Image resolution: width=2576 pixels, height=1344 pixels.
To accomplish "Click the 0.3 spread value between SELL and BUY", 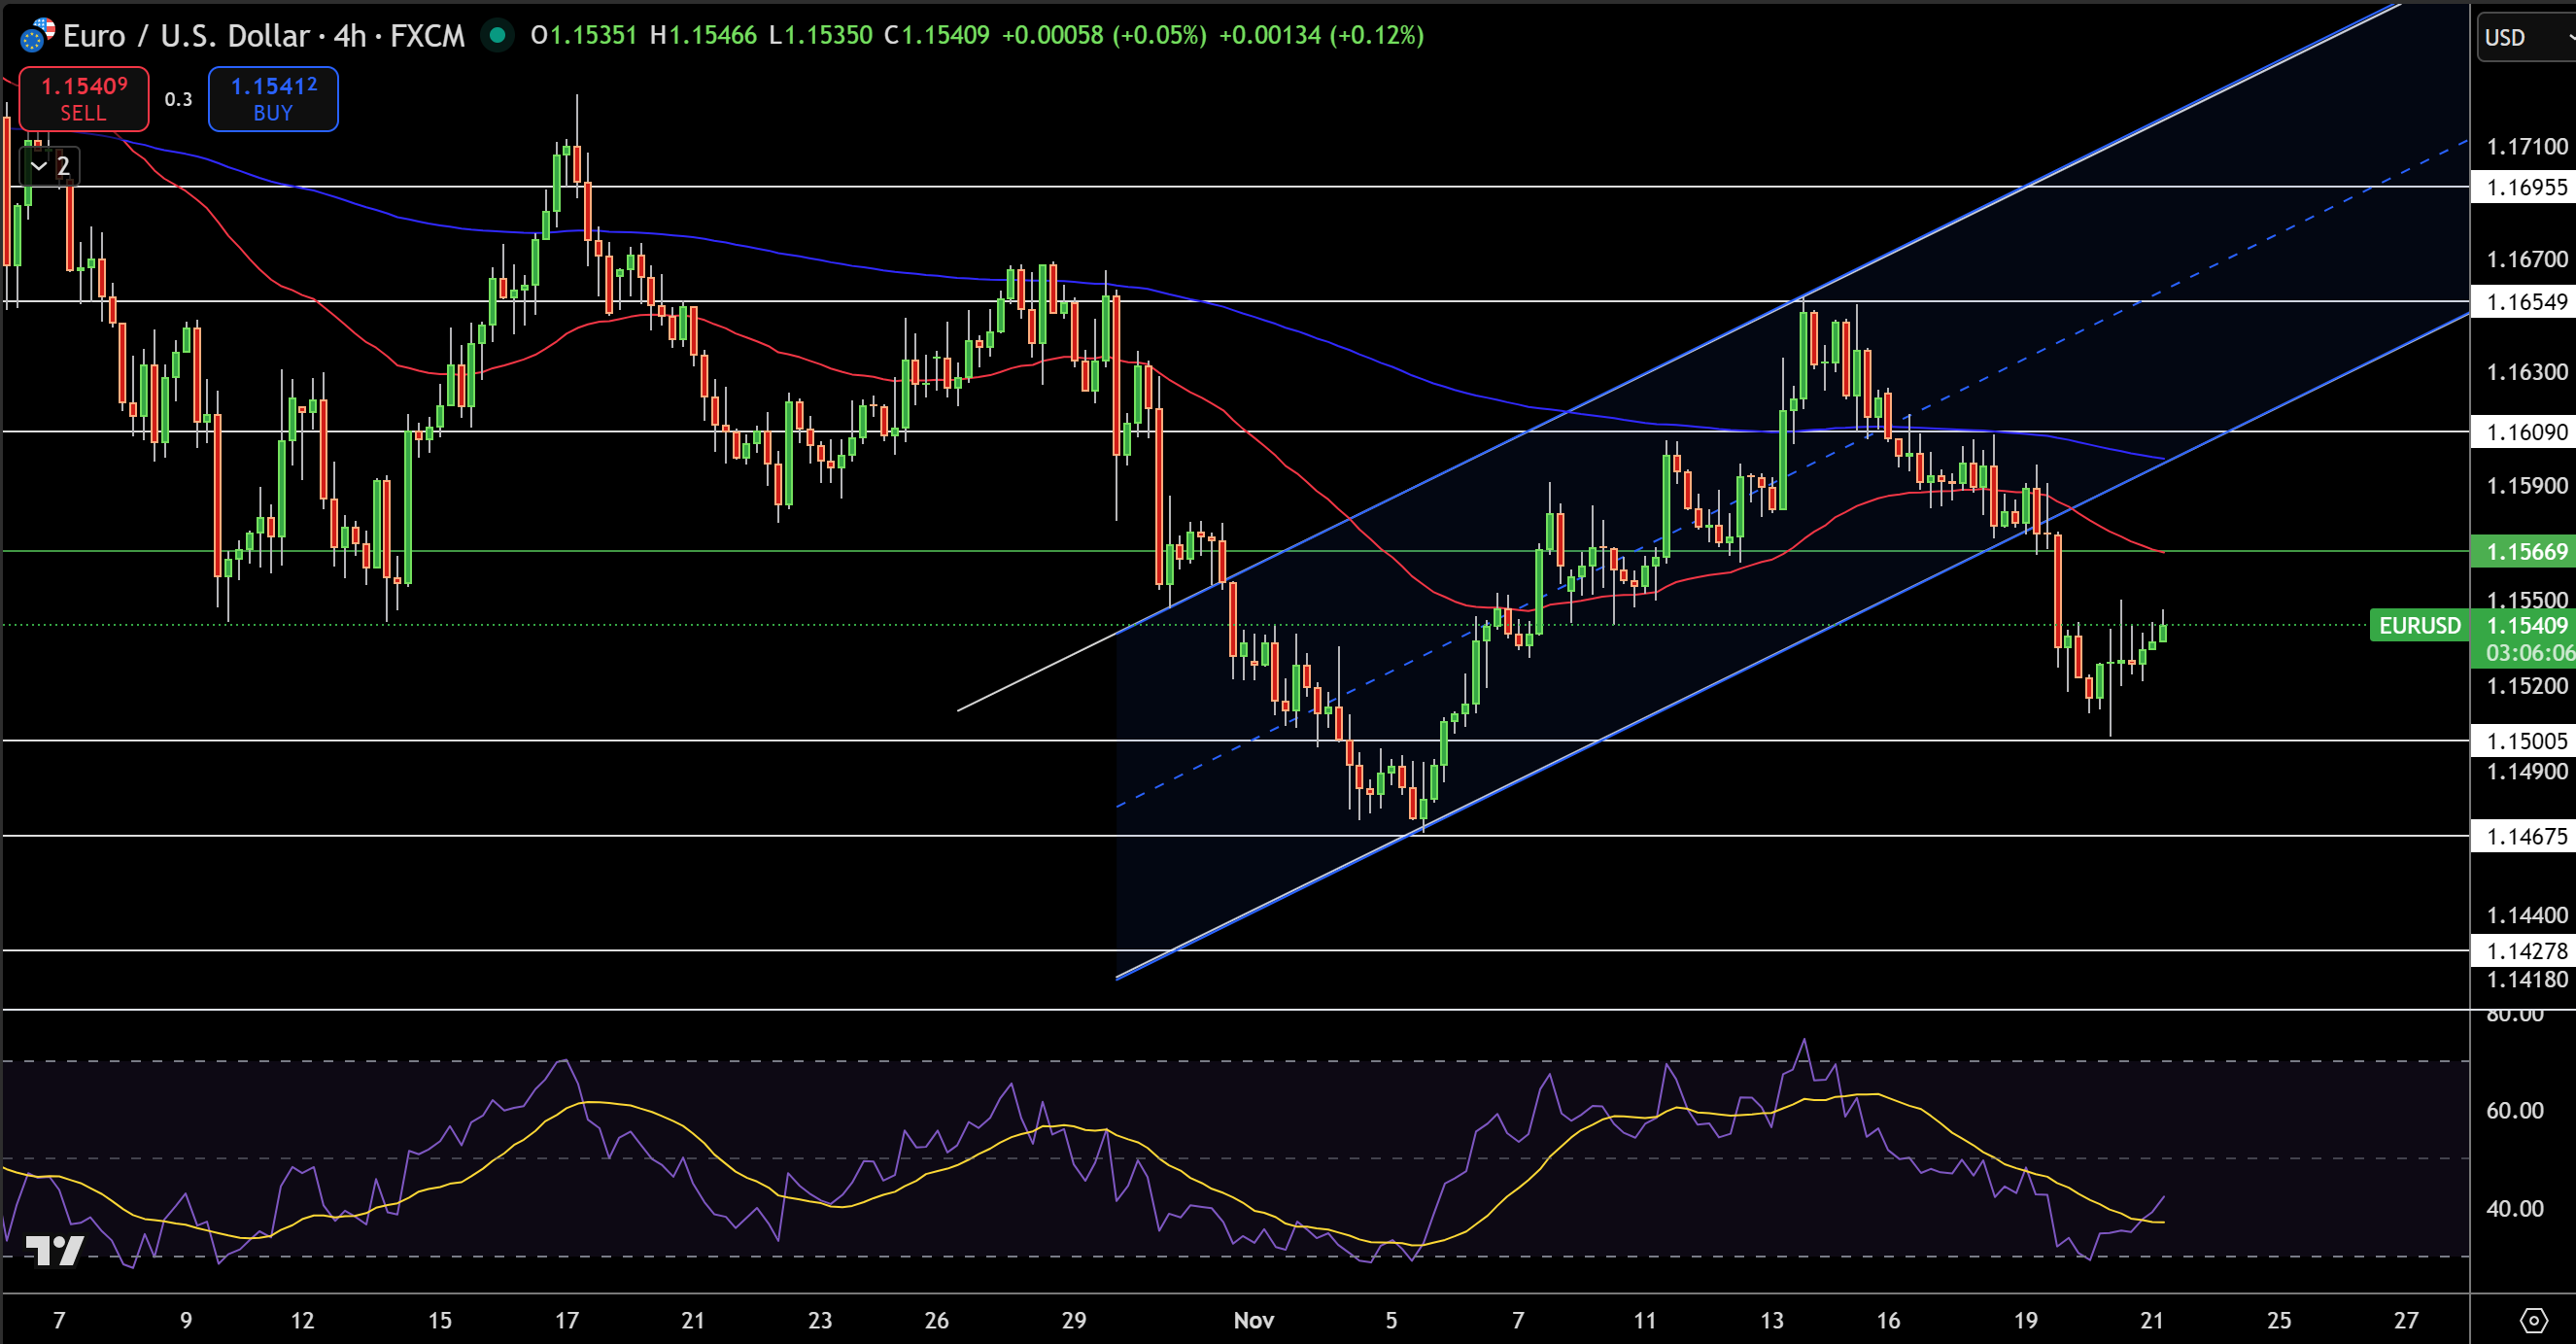I will (x=178, y=99).
